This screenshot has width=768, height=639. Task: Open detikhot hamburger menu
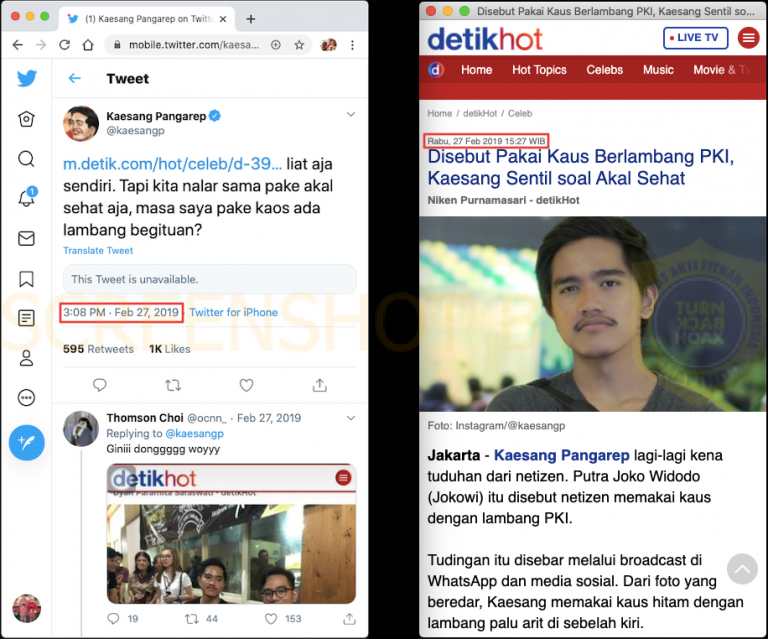click(748, 38)
